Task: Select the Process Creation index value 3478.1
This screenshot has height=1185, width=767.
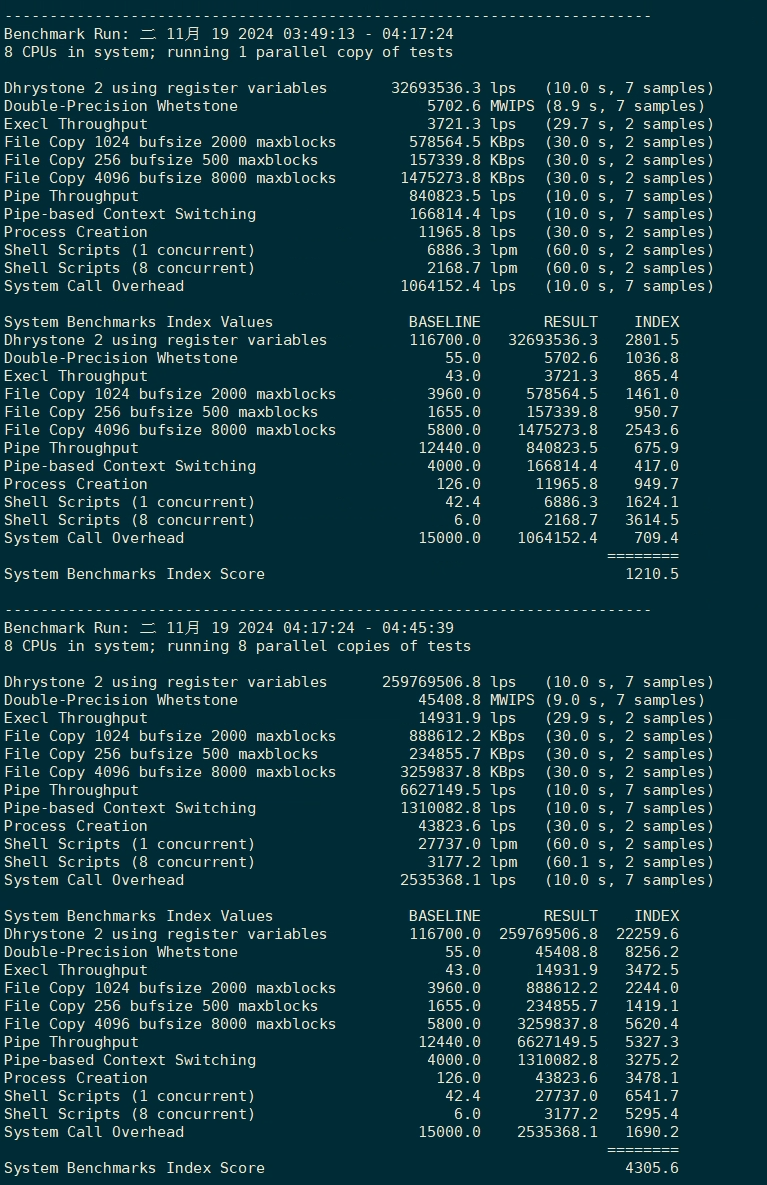Action: tap(652, 1078)
